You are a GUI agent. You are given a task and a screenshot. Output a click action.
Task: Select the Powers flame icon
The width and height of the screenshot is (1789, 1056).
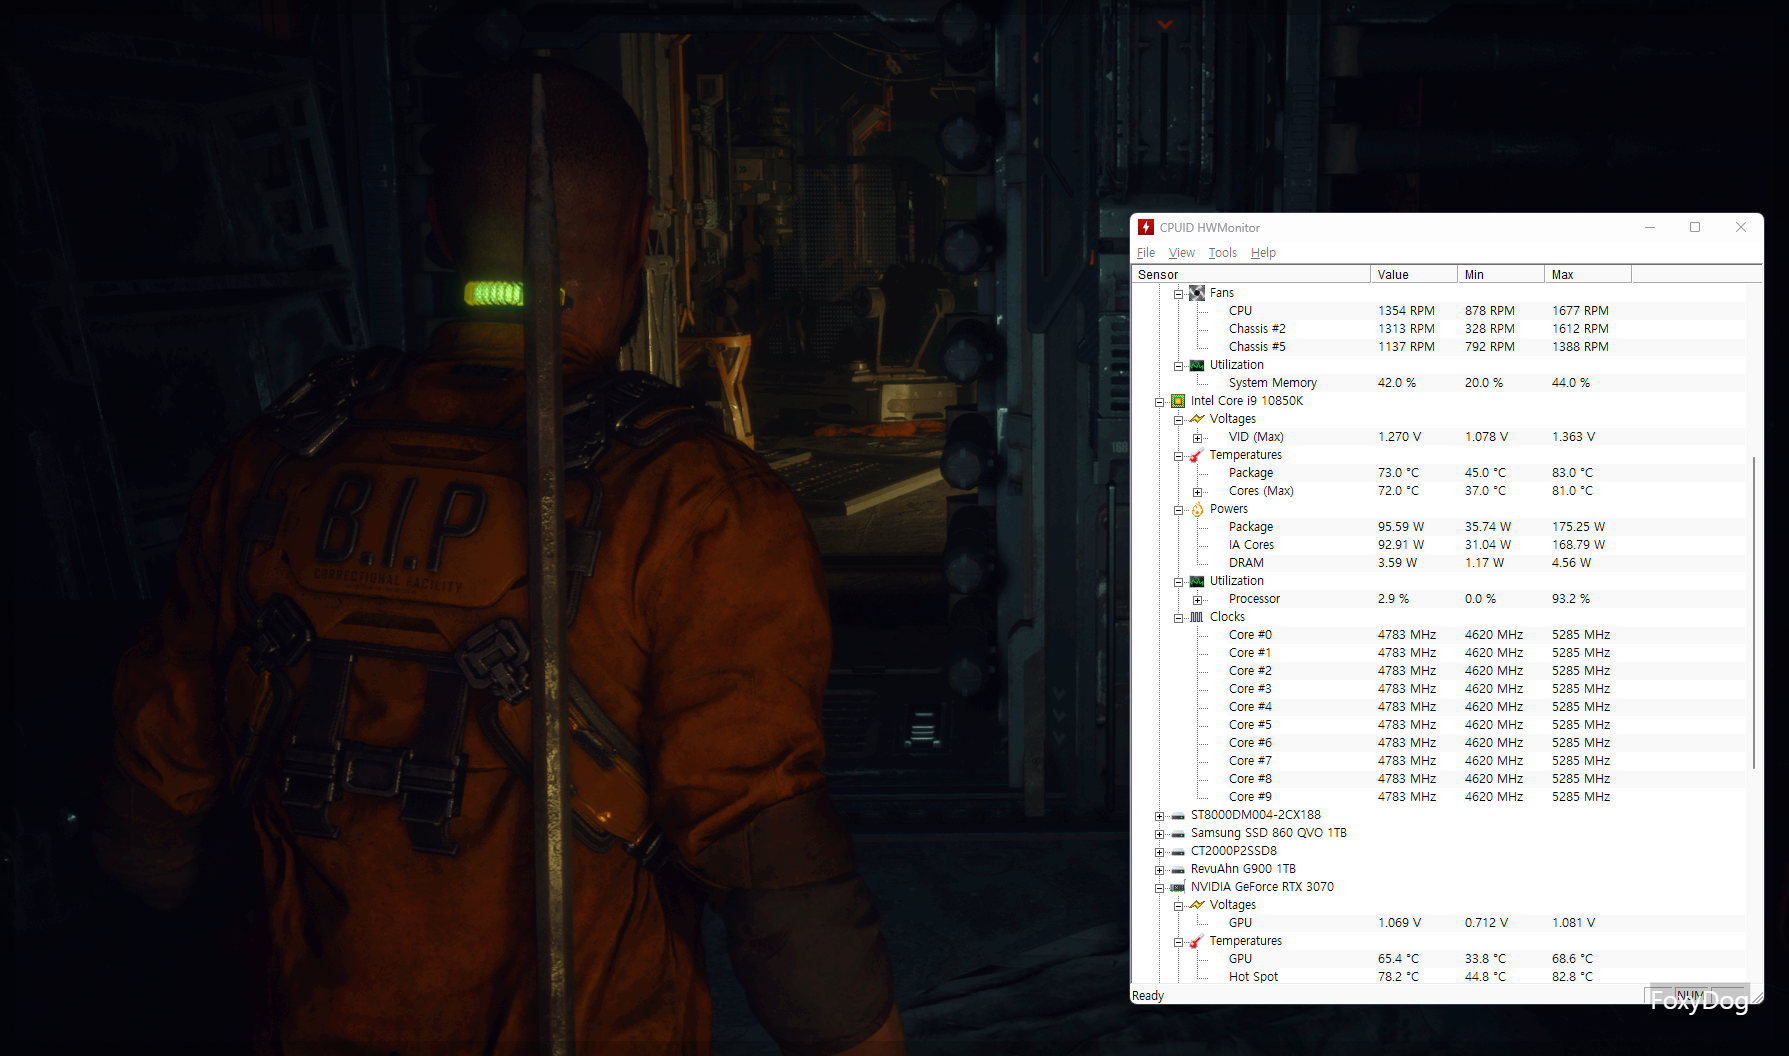pos(1197,509)
